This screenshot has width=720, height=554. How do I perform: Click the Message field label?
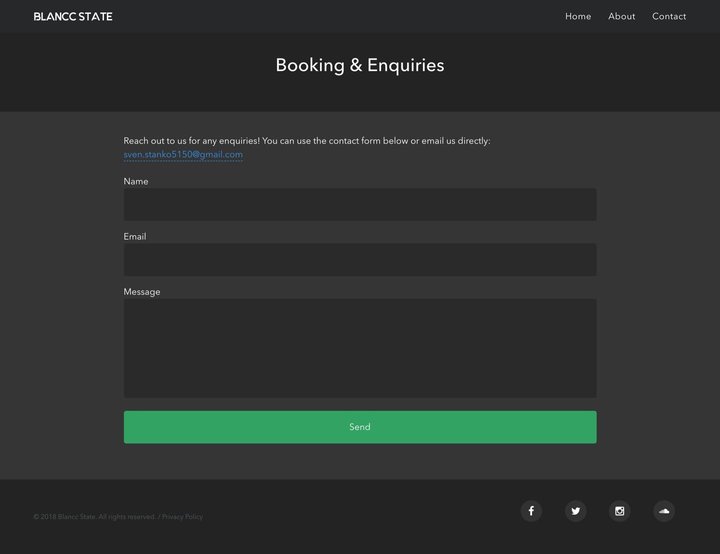click(x=142, y=292)
